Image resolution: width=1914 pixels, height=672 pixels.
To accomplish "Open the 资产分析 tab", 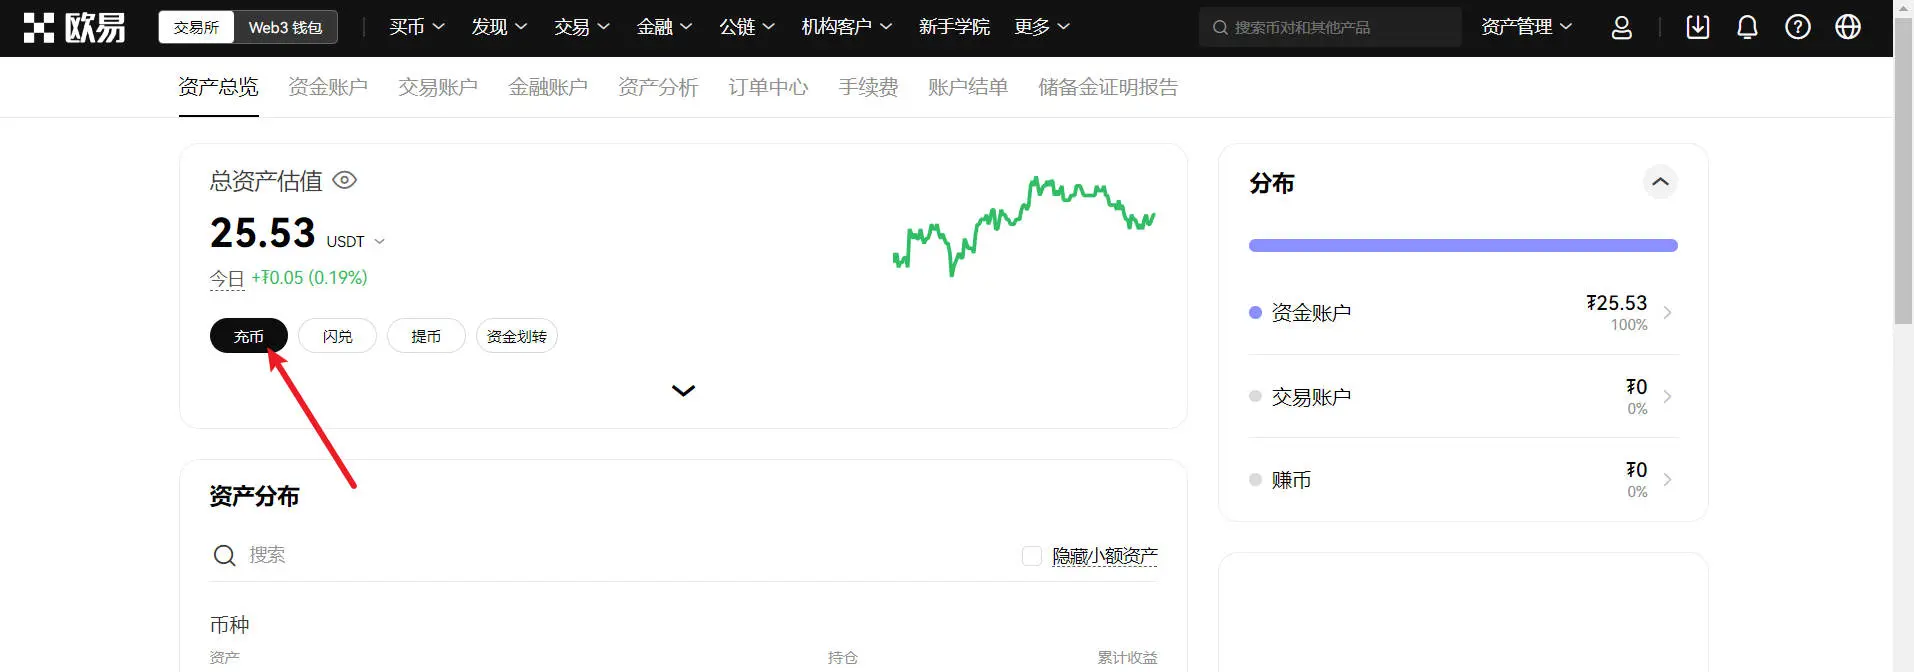I will point(658,87).
